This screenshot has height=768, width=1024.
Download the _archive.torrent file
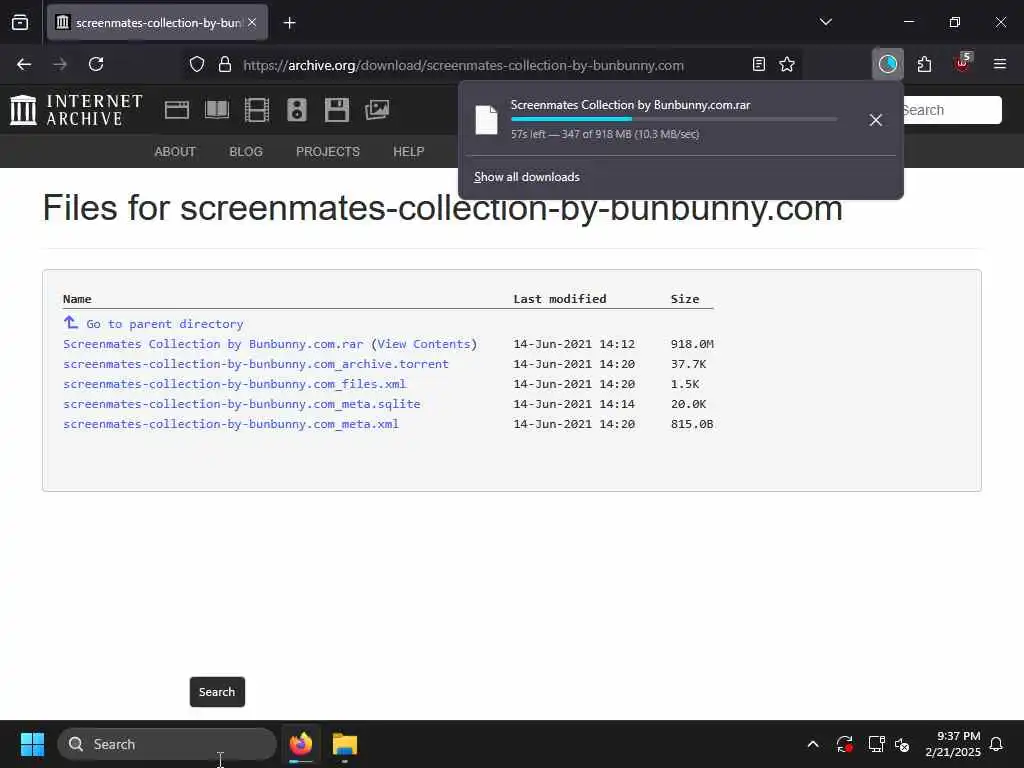(x=255, y=364)
